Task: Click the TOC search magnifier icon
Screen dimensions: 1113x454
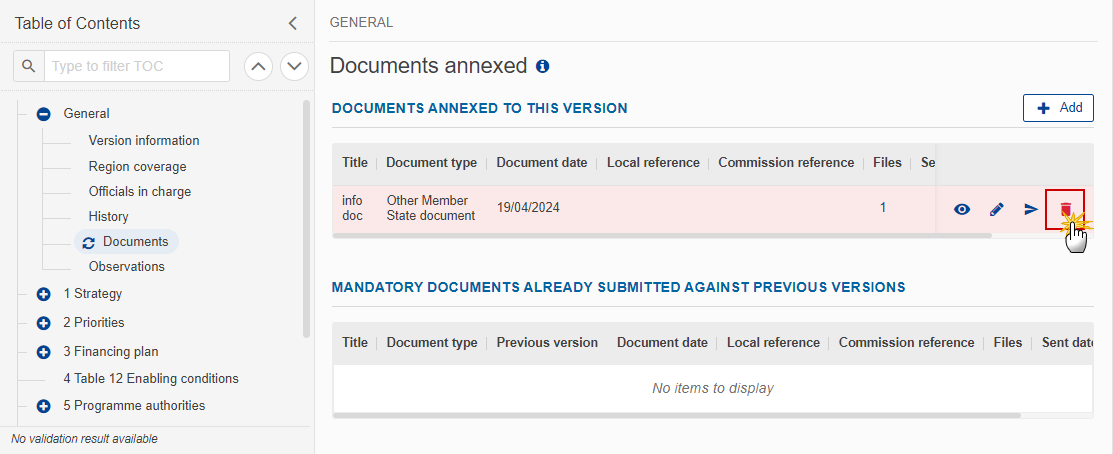Action: coord(28,66)
